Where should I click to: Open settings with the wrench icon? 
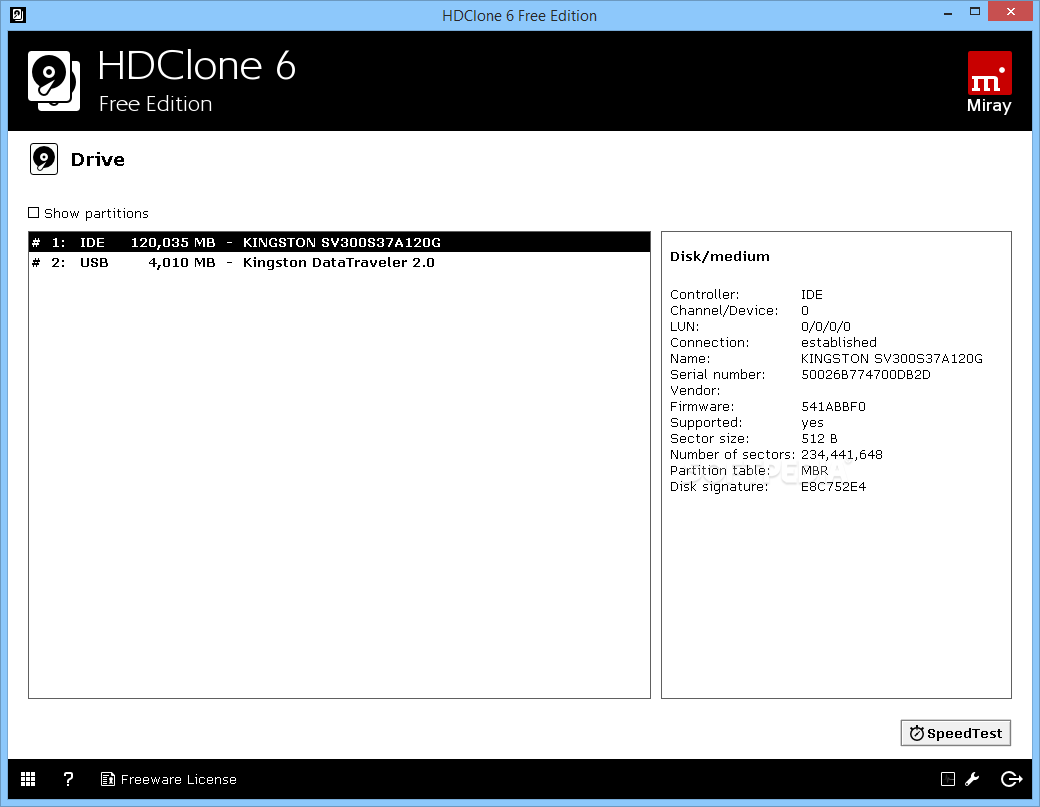pyautogui.click(x=972, y=779)
